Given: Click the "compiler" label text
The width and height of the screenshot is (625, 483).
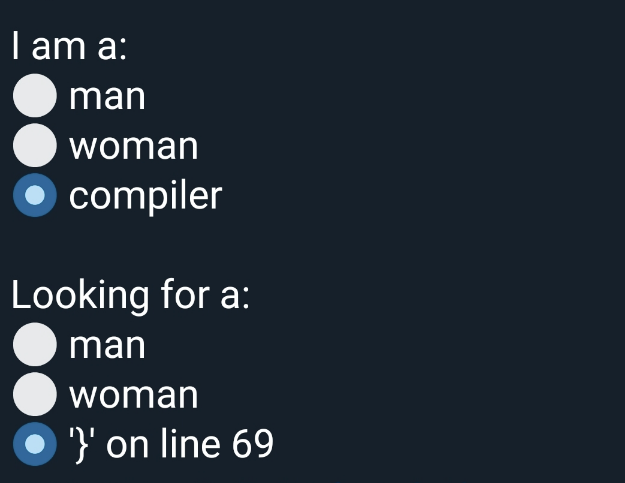Looking at the screenshot, I should [146, 196].
